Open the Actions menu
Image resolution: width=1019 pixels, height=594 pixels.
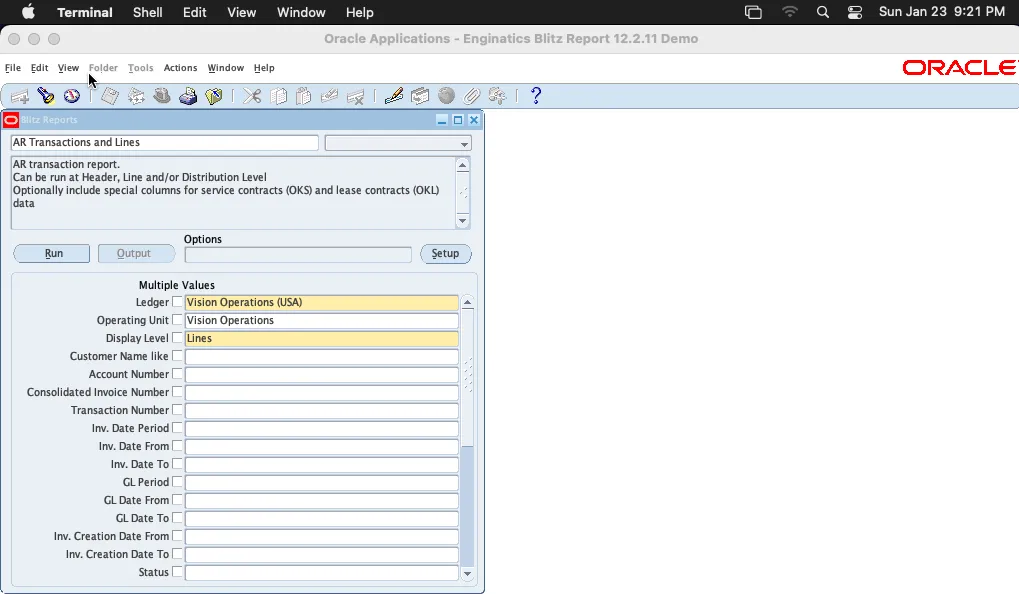(x=180, y=68)
